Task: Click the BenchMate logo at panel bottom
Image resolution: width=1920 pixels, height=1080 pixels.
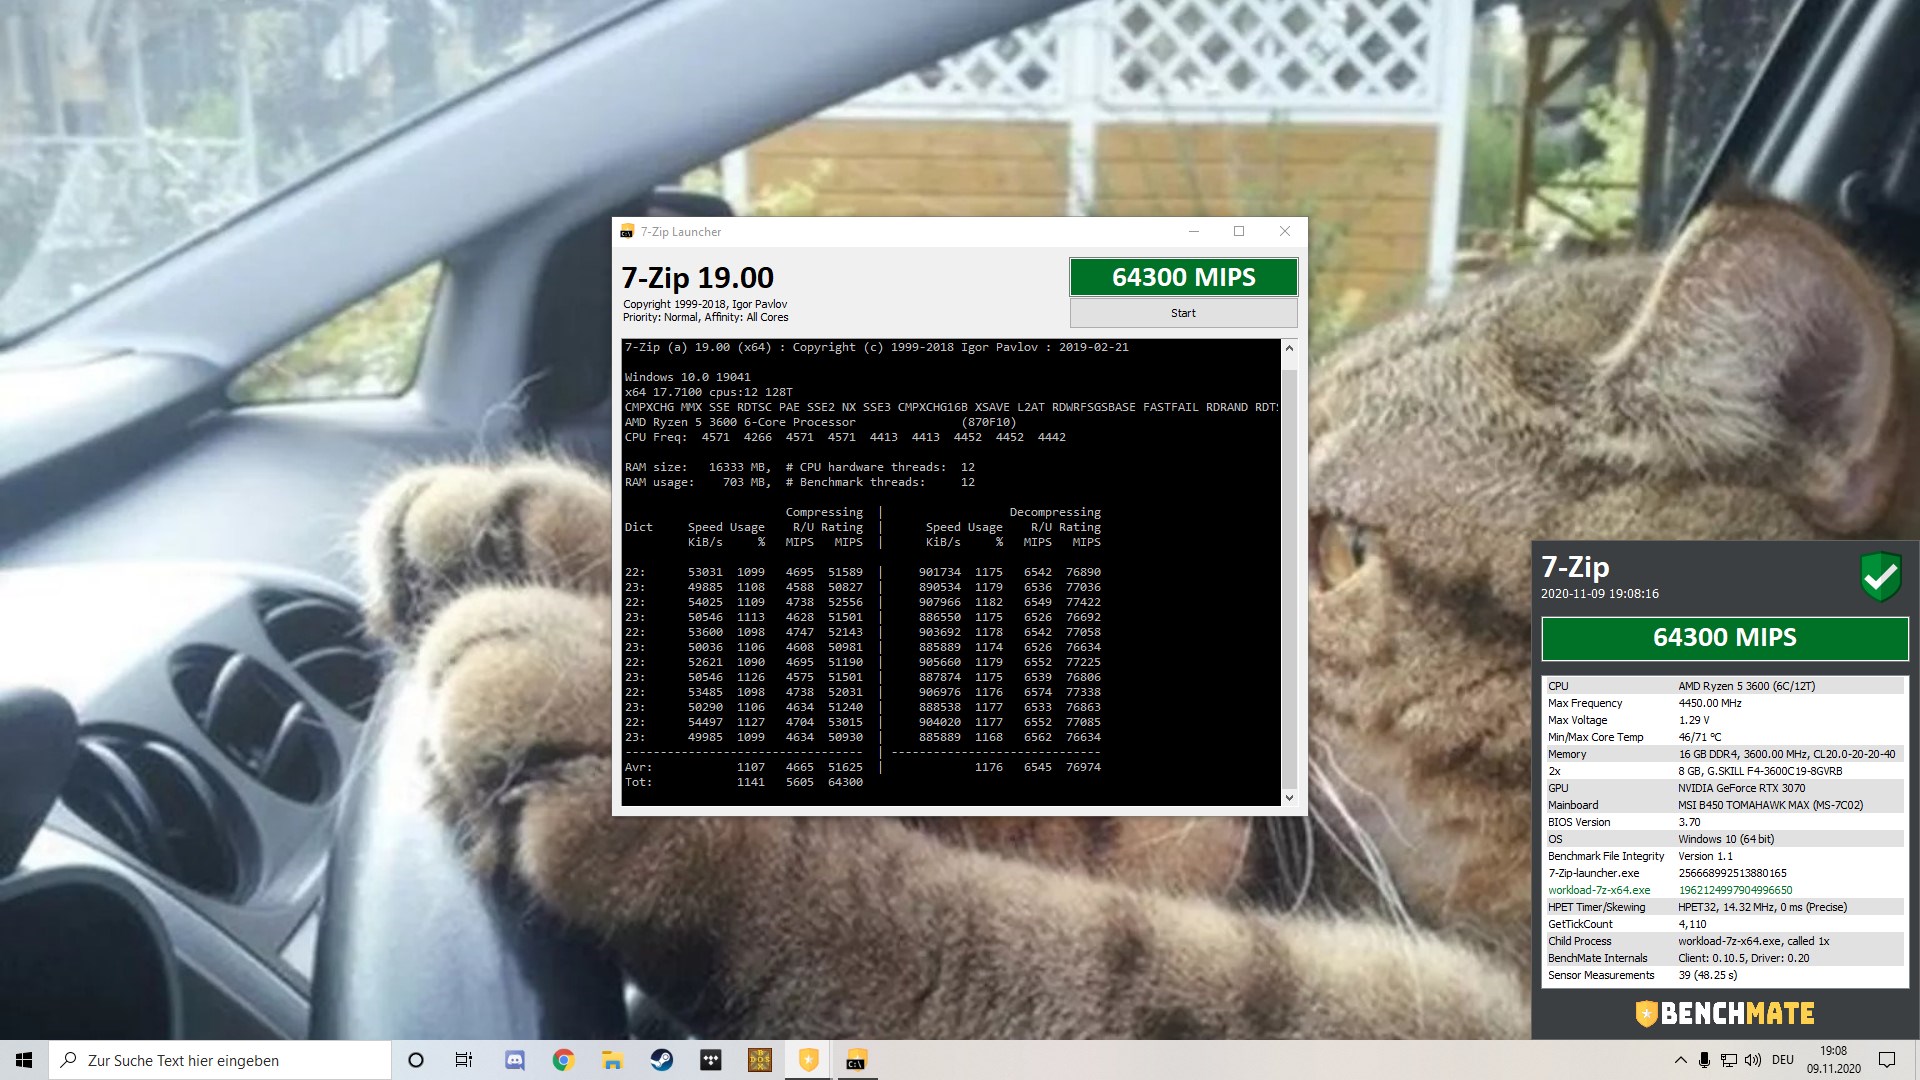Action: tap(1724, 1013)
